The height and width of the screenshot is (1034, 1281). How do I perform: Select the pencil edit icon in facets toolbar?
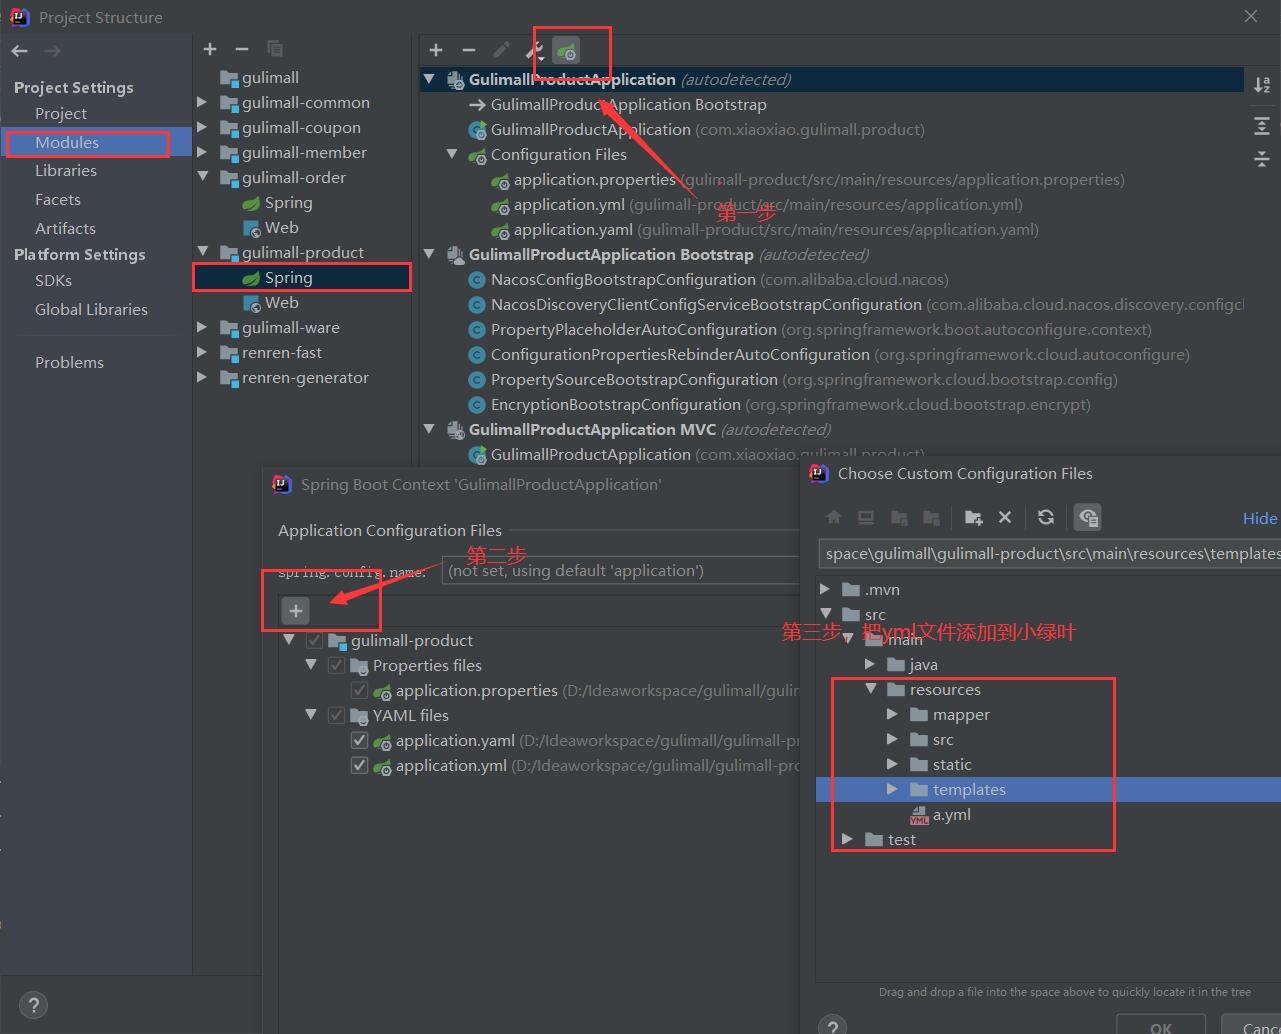(x=500, y=50)
